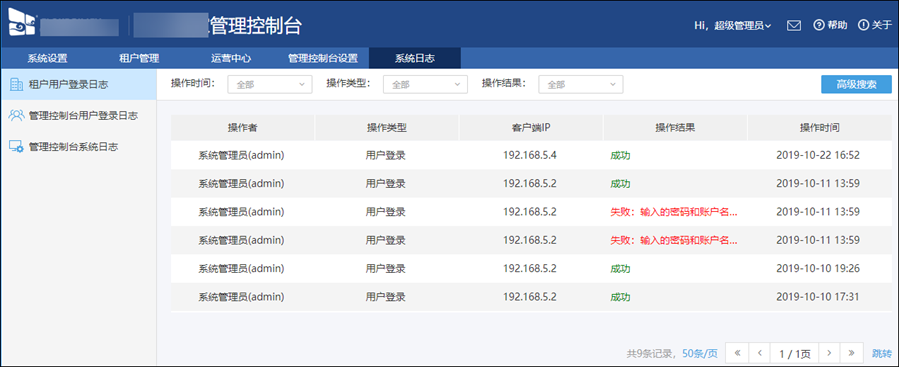The width and height of the screenshot is (900, 367).
Task: Click the 操作类型 column header
Action: (x=387, y=128)
